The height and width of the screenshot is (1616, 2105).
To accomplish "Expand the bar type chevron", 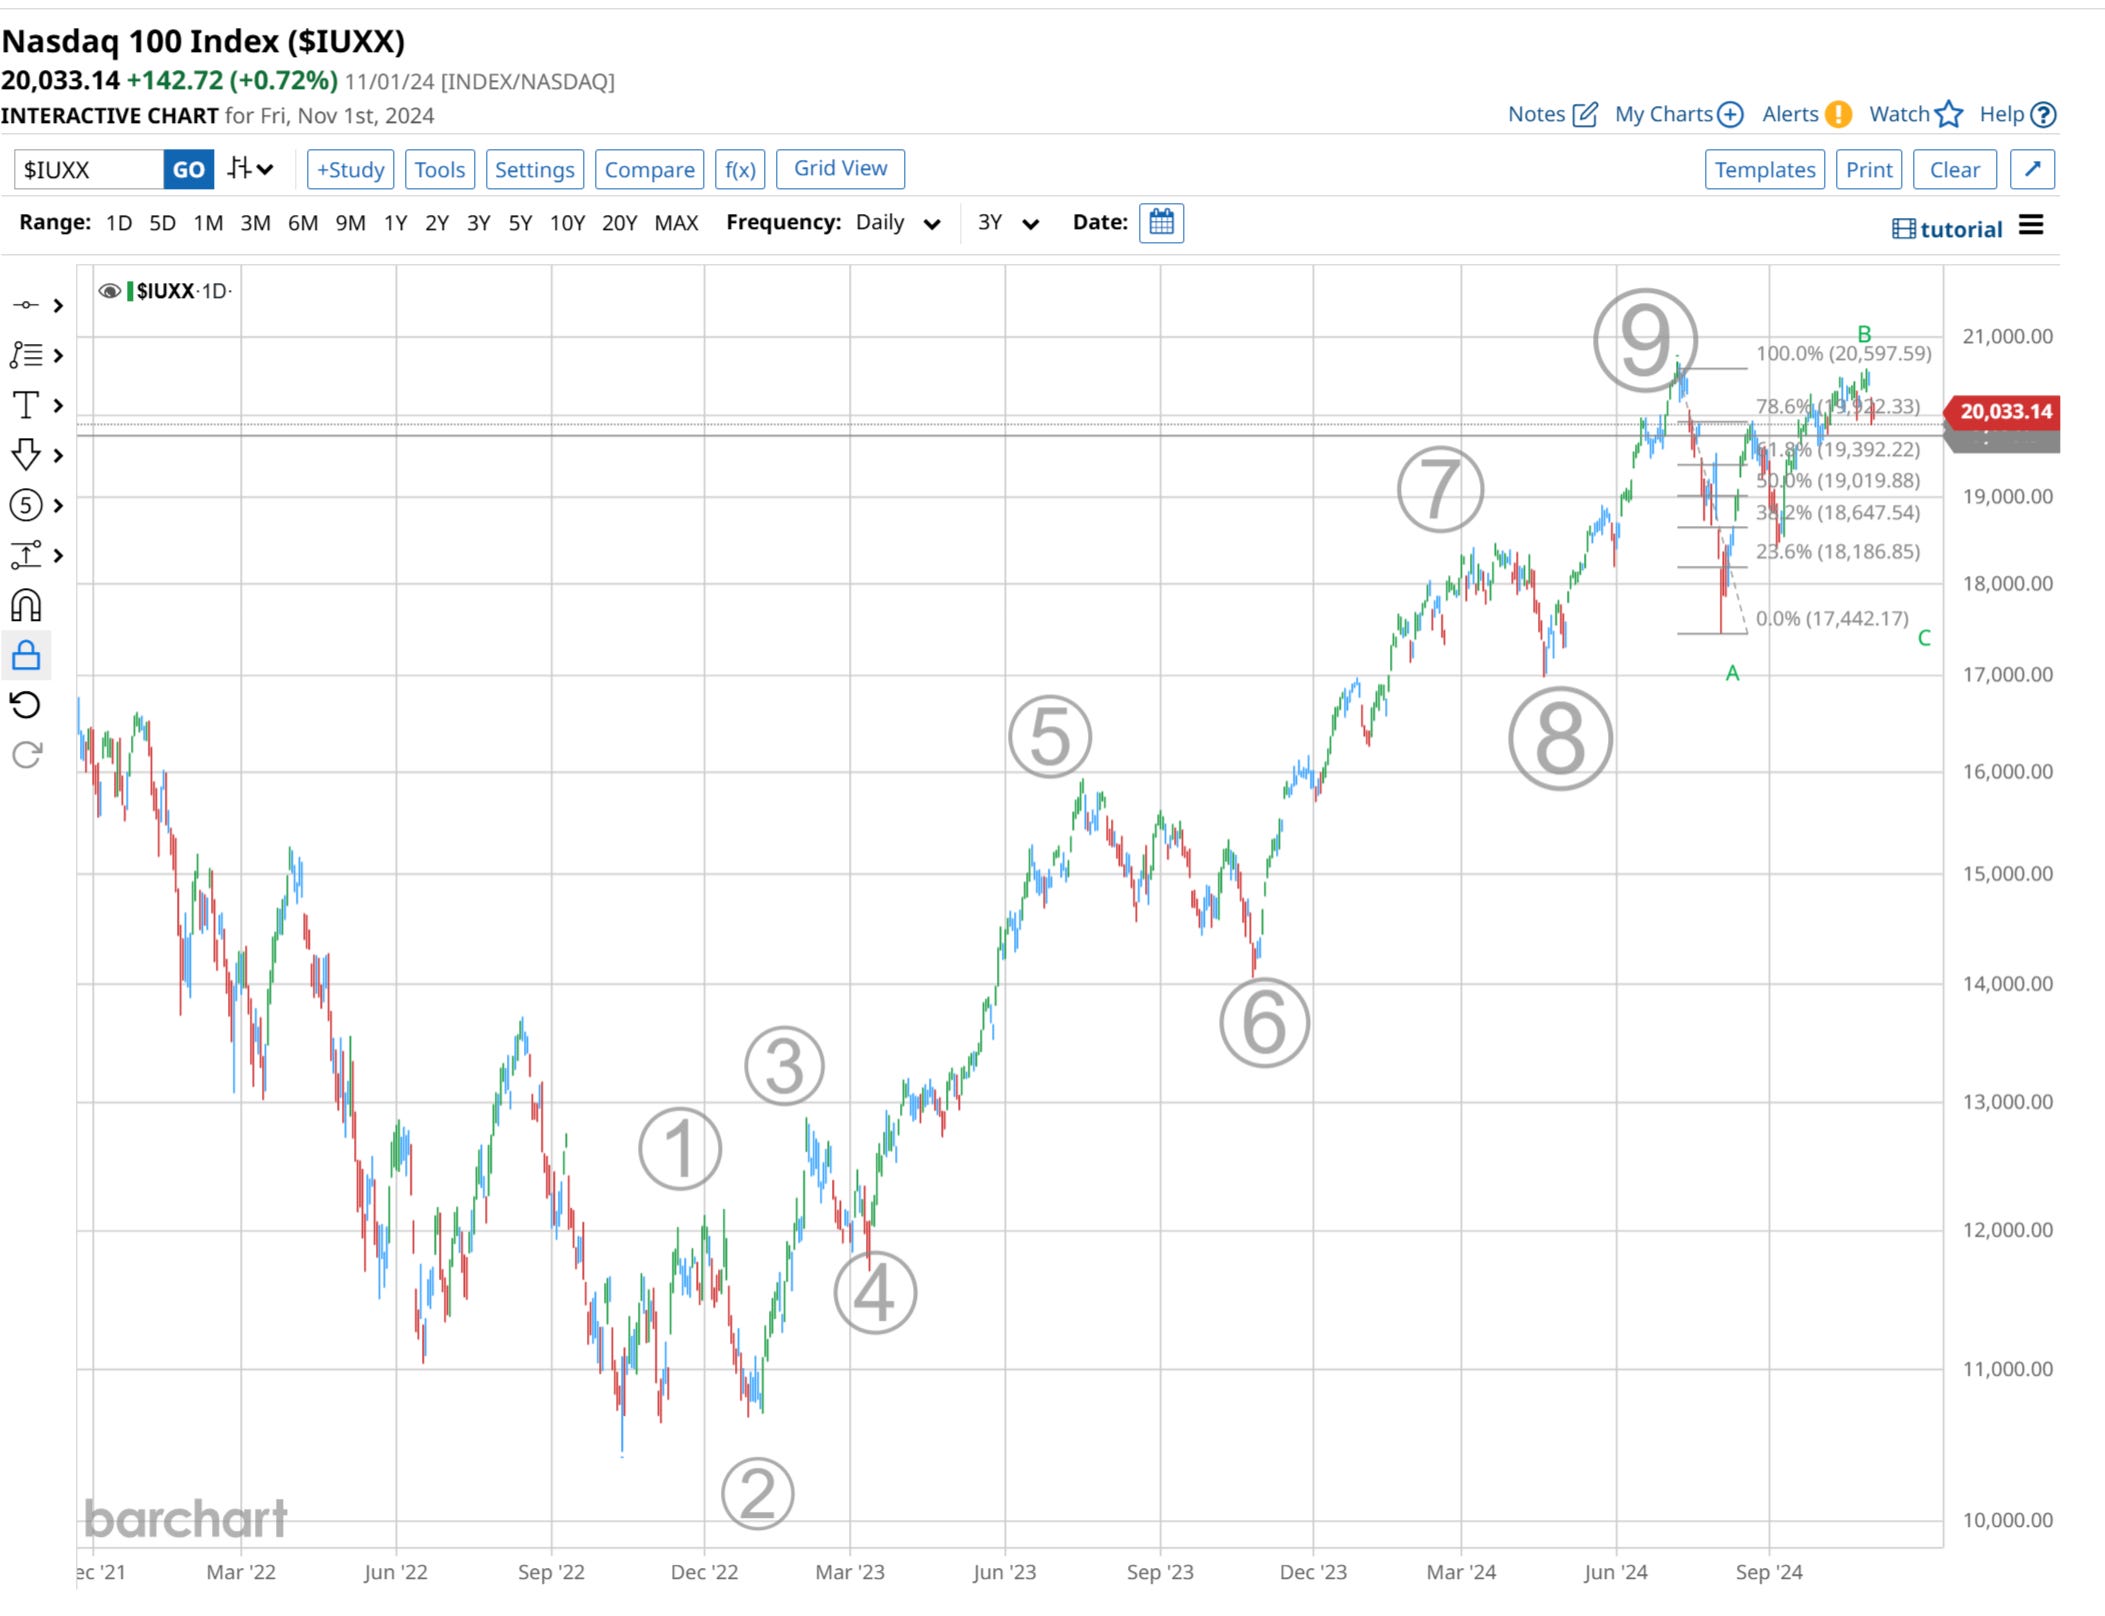I will coord(265,169).
